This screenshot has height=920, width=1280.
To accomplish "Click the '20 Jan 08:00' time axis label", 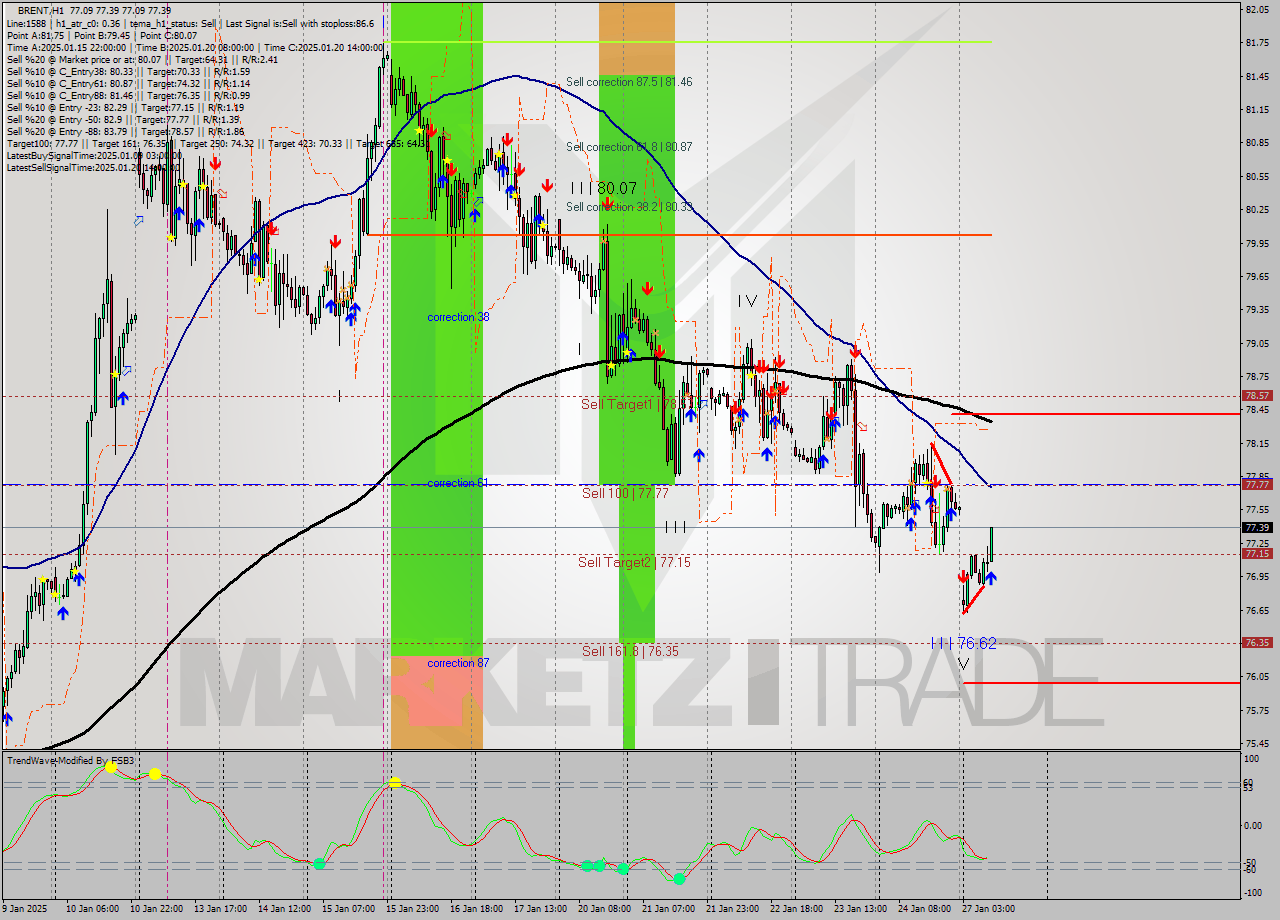I will pos(606,909).
